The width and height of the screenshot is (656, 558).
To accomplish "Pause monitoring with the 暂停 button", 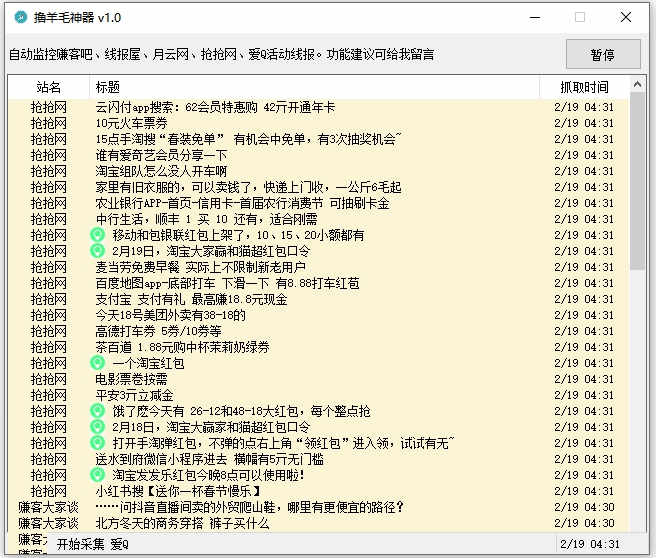I will [x=603, y=54].
